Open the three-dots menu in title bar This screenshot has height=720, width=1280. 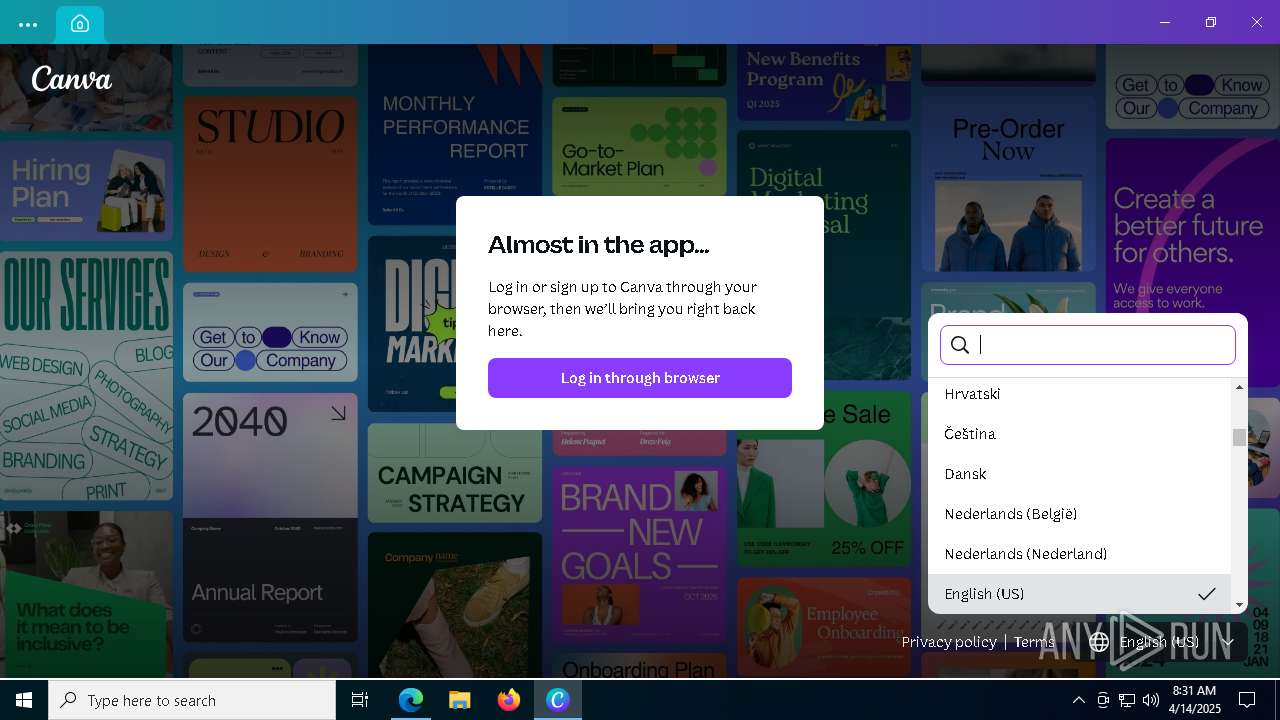click(x=28, y=24)
